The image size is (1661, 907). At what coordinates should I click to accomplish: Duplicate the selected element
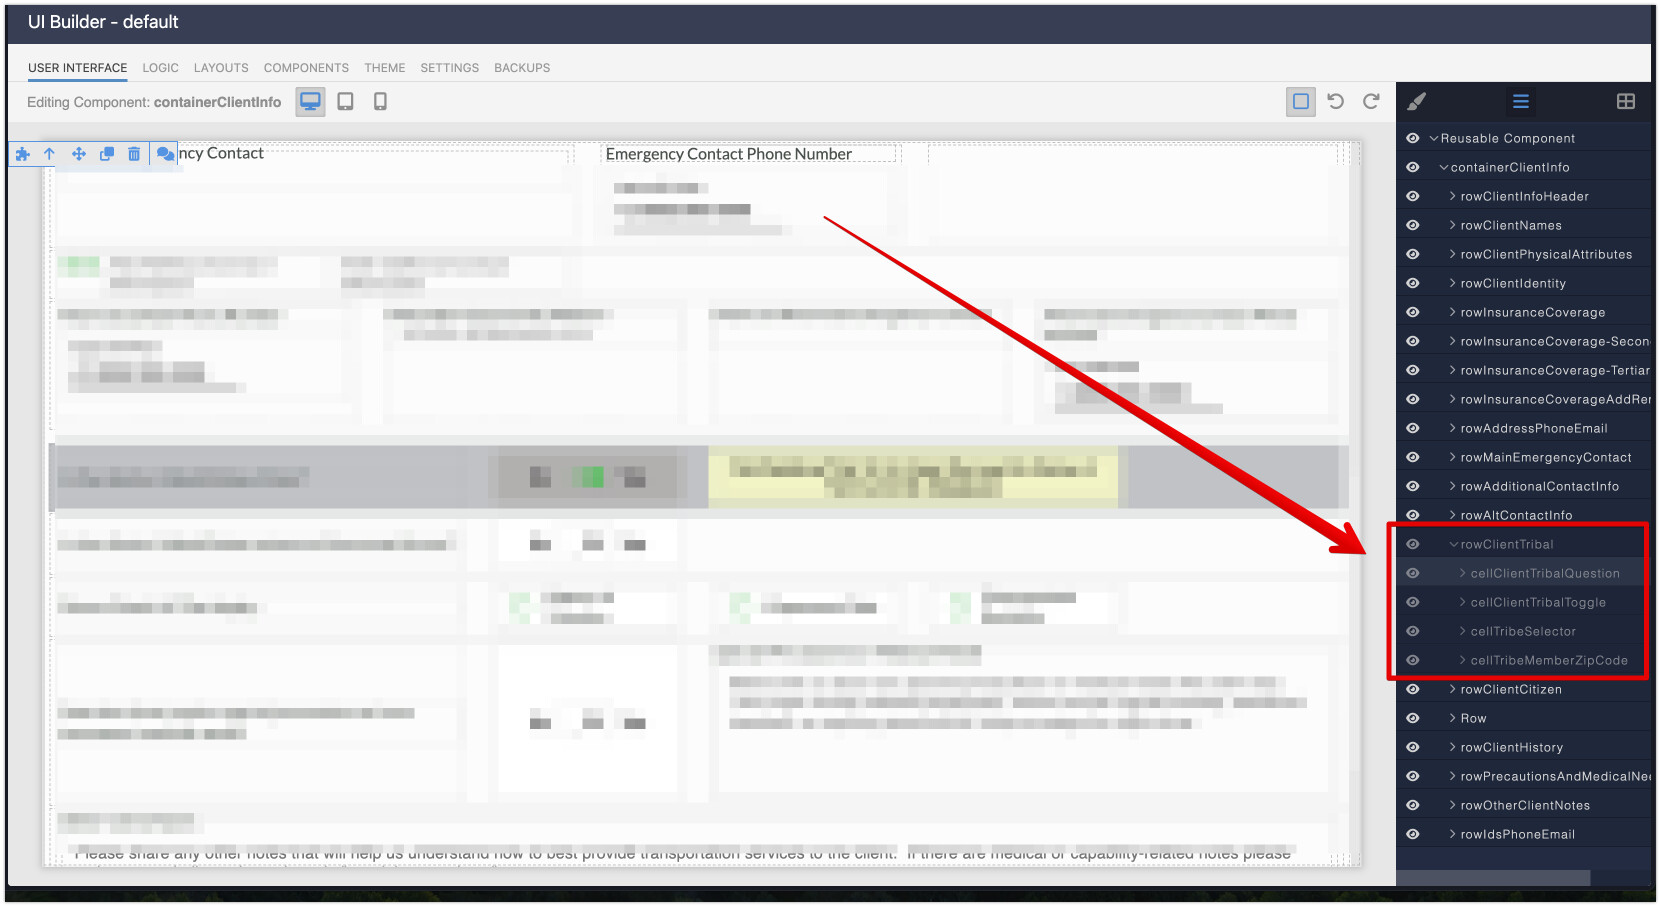106,154
